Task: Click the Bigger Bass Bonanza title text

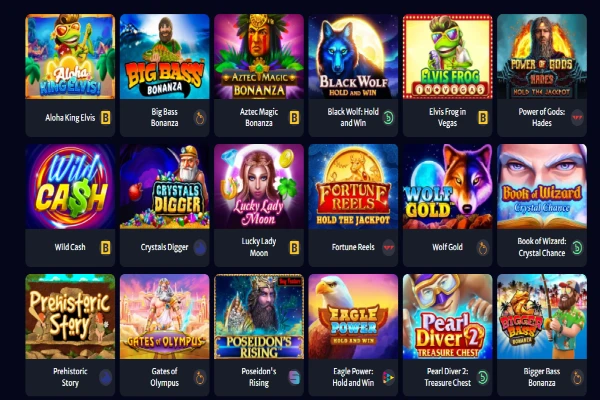Action: (541, 377)
